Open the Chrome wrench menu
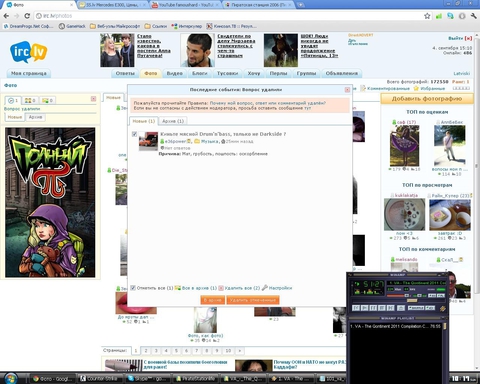This screenshot has height=384, width=480. pyautogui.click(x=473, y=16)
